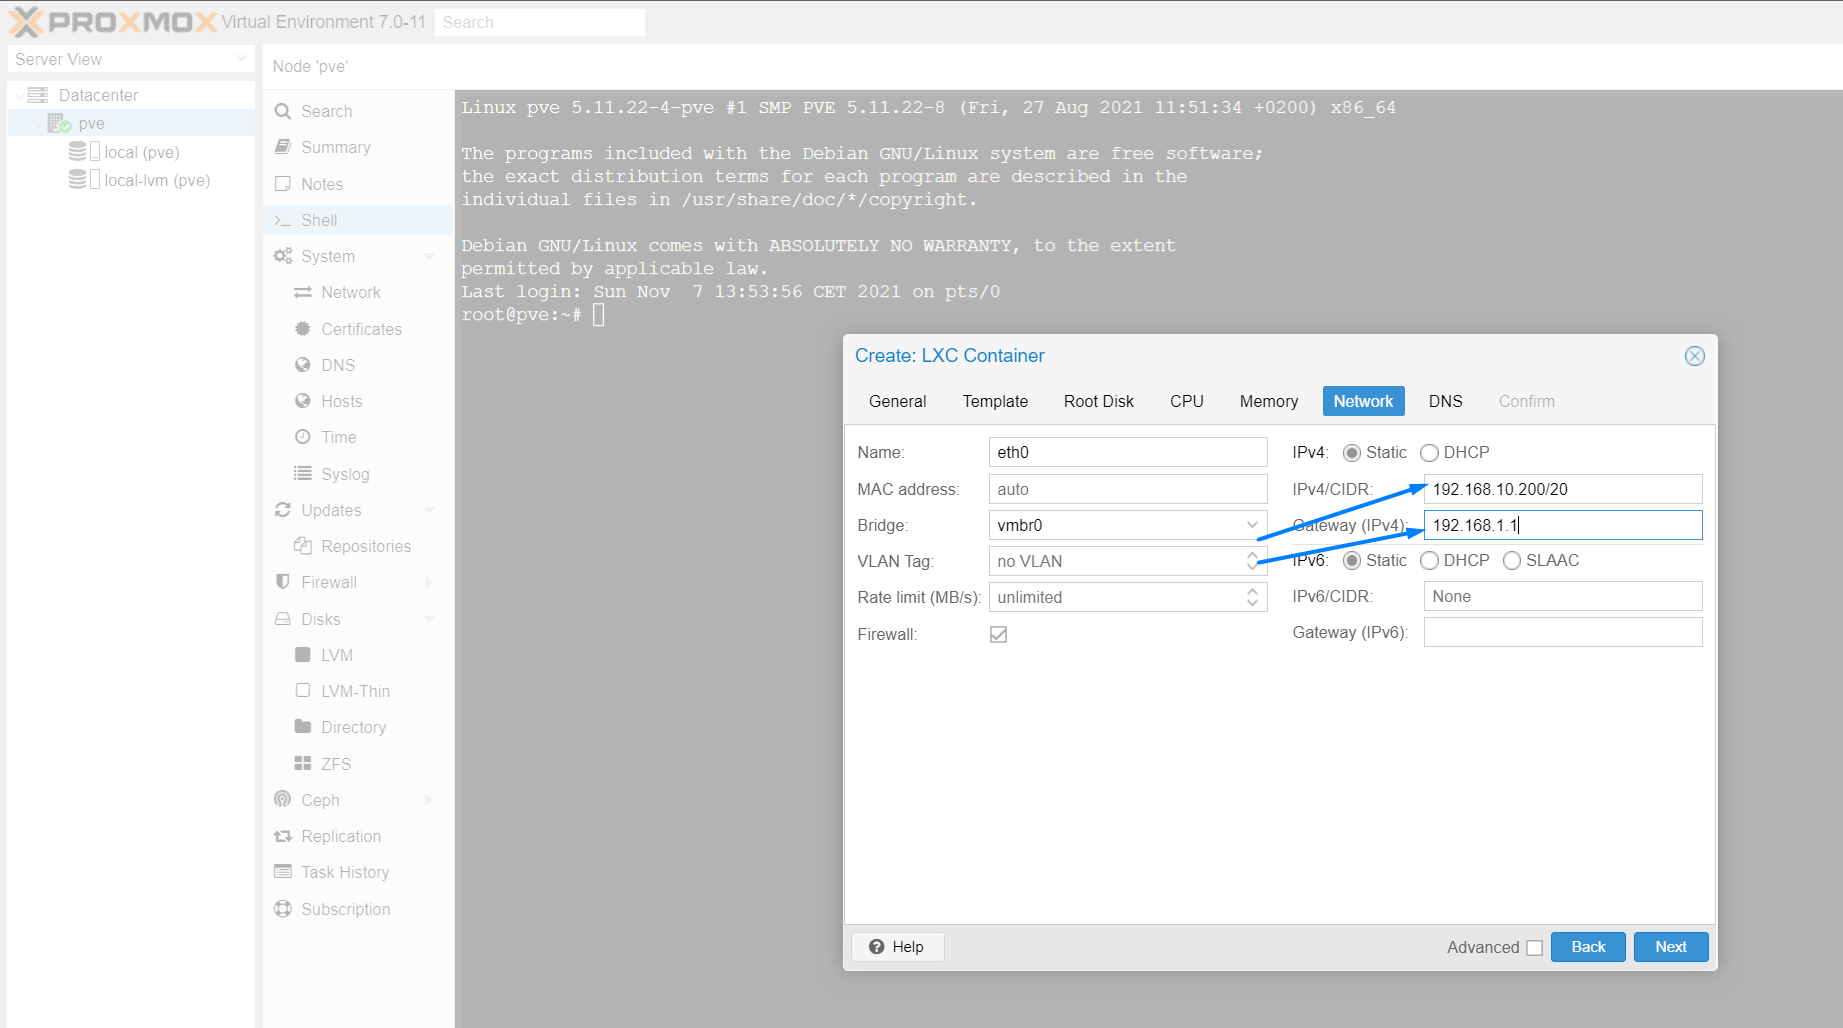This screenshot has width=1843, height=1028.
Task: Switch to the Root Disk tab
Action: (x=1098, y=401)
